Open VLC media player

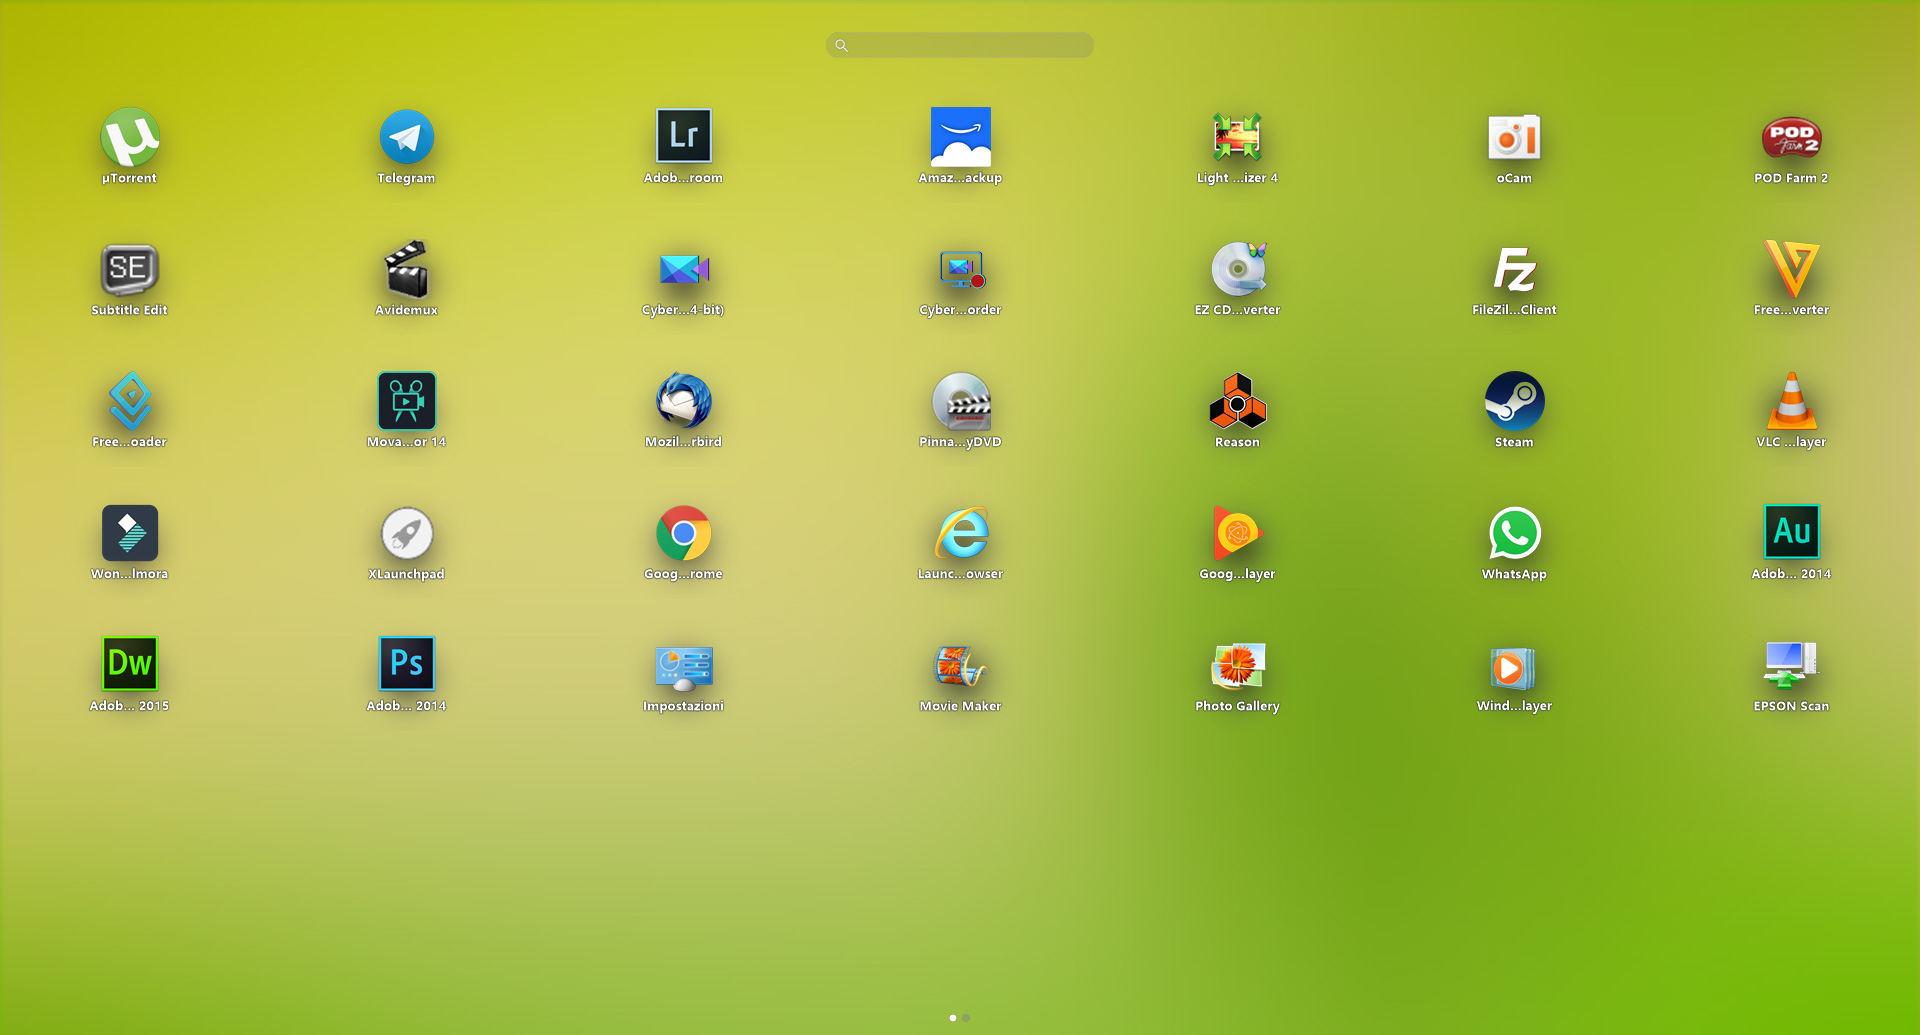(x=1791, y=402)
